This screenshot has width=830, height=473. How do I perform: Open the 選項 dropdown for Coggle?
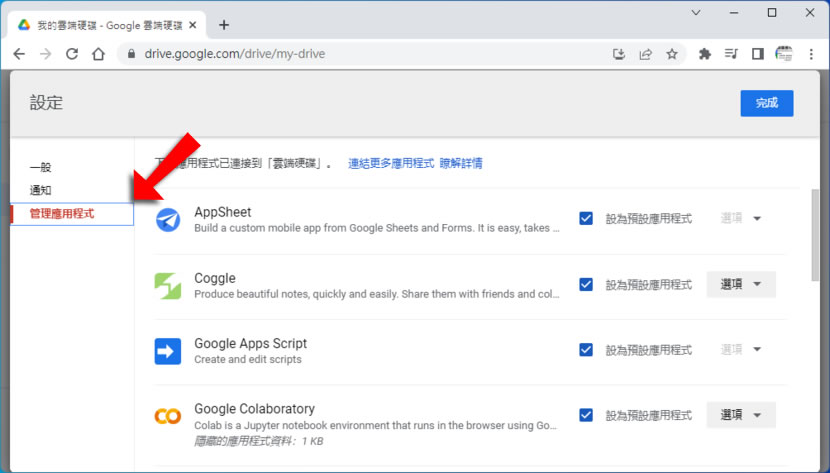pyautogui.click(x=741, y=284)
